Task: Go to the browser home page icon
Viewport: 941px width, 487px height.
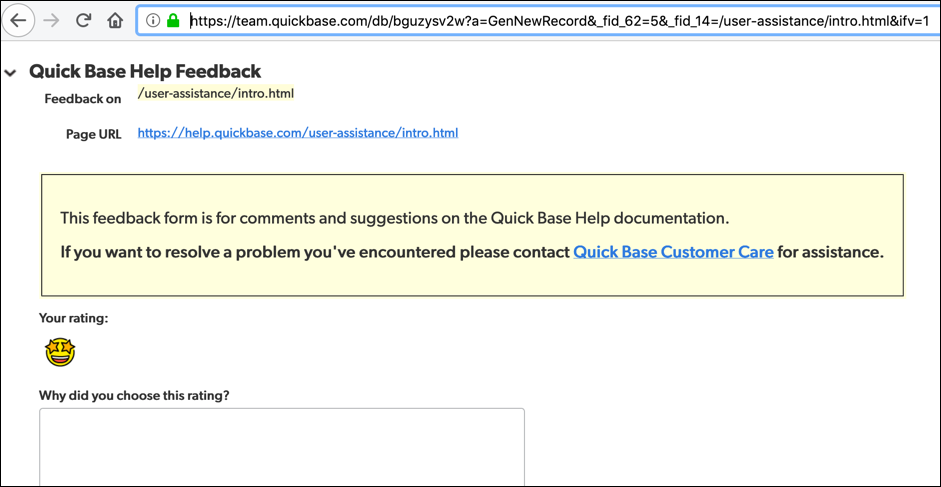Action: [x=115, y=20]
